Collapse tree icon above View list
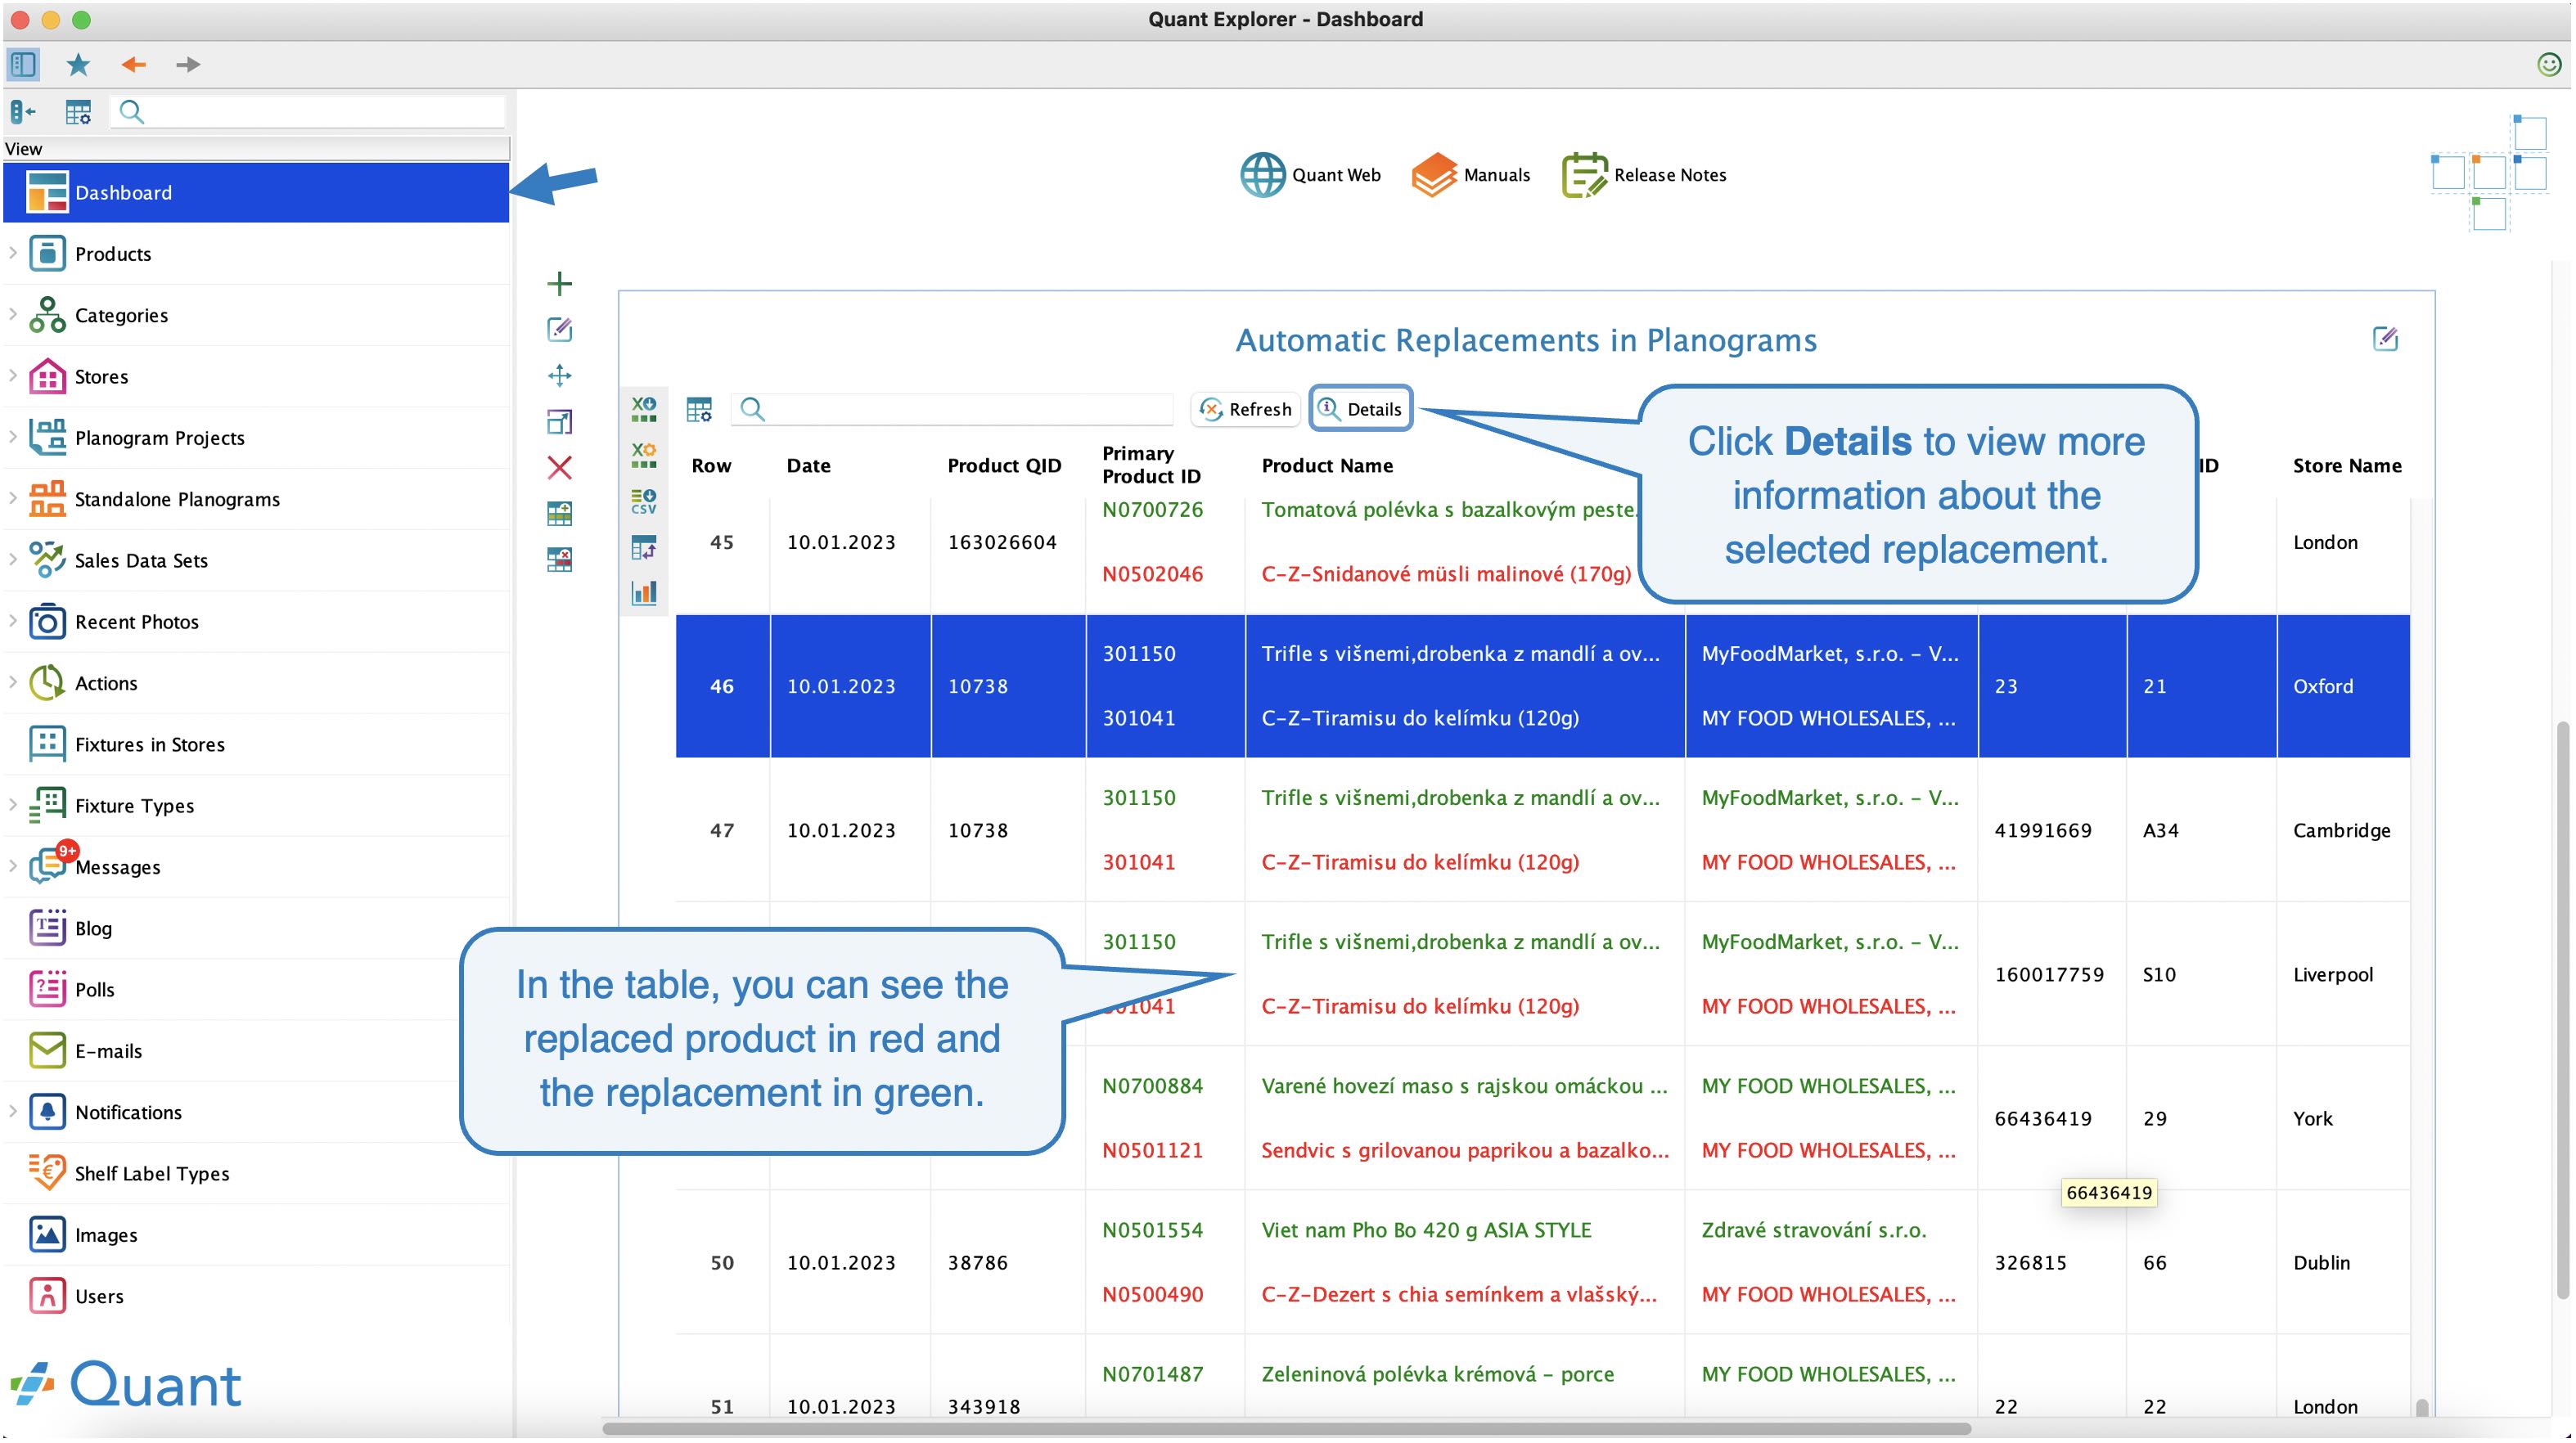The height and width of the screenshot is (1443, 2576). (x=23, y=112)
